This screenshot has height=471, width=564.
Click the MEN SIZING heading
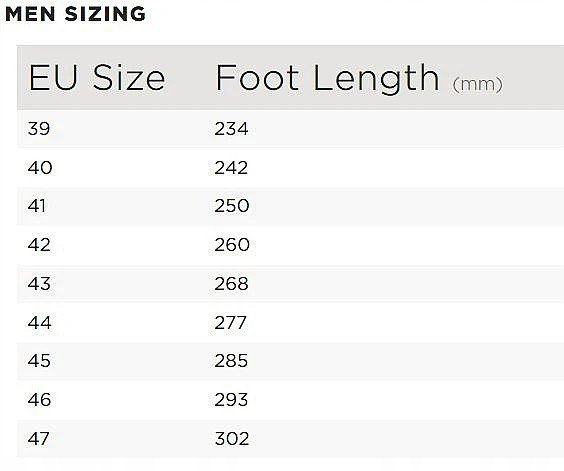[76, 14]
